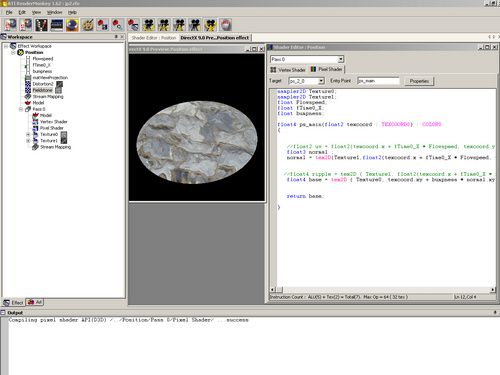Click the 'Ln 12, Col 4' status indicator
This screenshot has width=500, height=375.
(466, 297)
